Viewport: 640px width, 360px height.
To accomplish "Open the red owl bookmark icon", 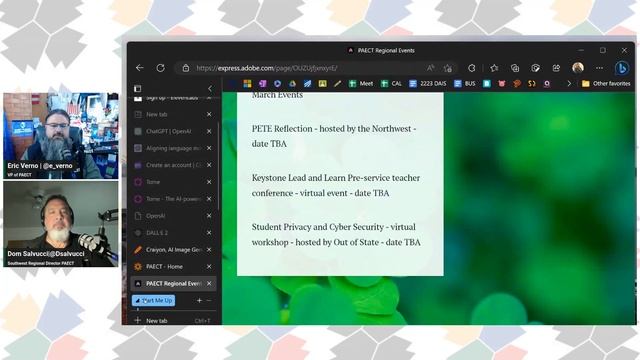I will pyautogui.click(x=502, y=84).
